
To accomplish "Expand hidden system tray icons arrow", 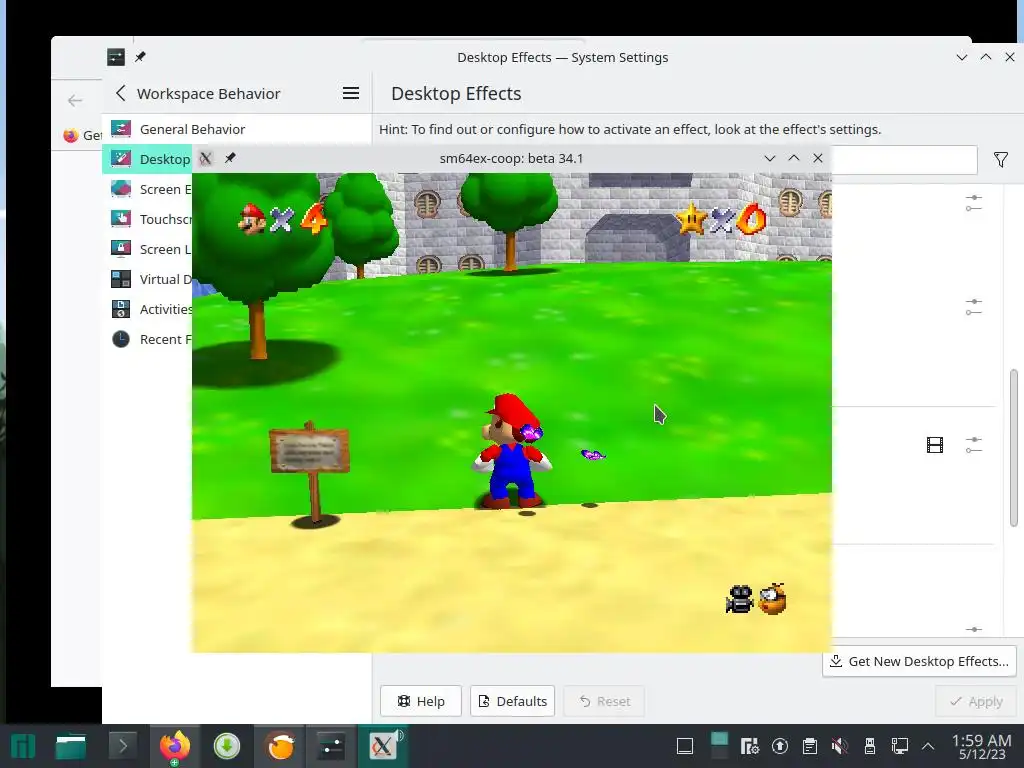I will coord(928,746).
